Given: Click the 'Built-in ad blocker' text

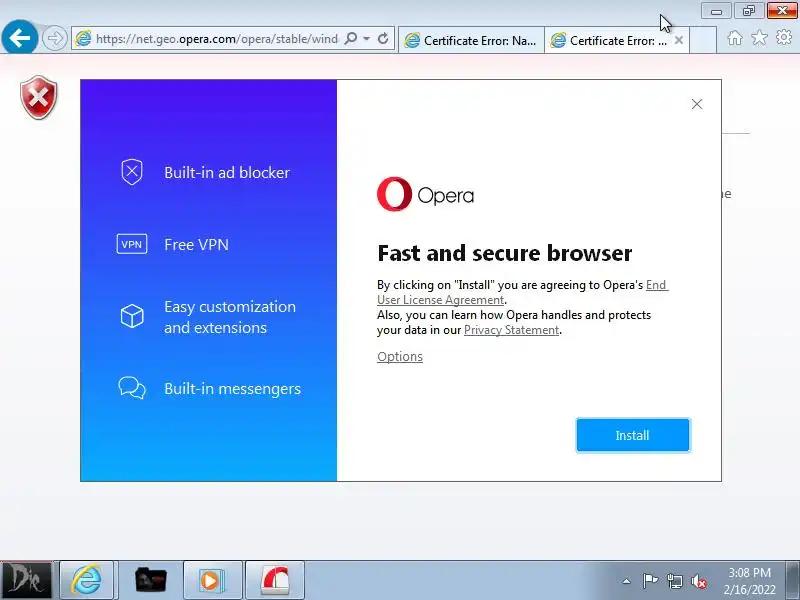Looking at the screenshot, I should pos(227,172).
